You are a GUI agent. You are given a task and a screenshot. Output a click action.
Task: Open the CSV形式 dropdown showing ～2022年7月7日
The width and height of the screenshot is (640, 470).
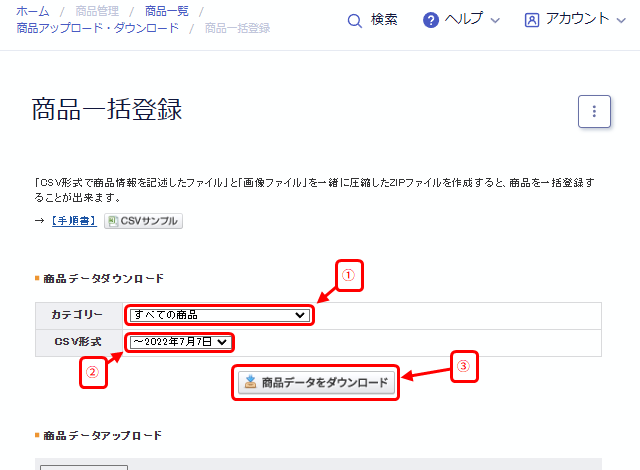180,343
